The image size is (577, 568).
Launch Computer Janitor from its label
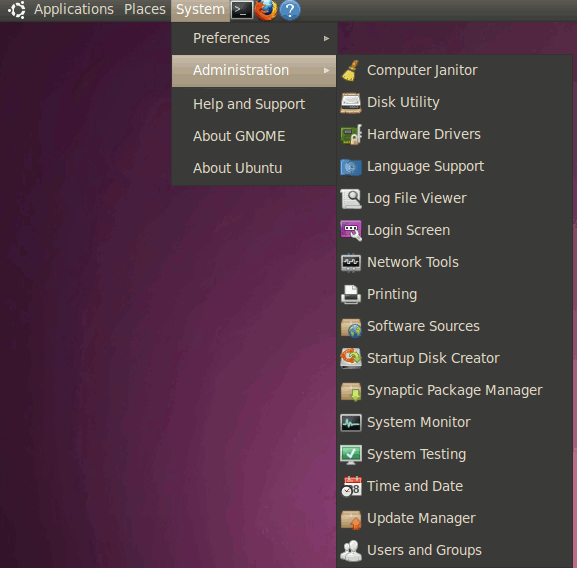click(x=422, y=71)
